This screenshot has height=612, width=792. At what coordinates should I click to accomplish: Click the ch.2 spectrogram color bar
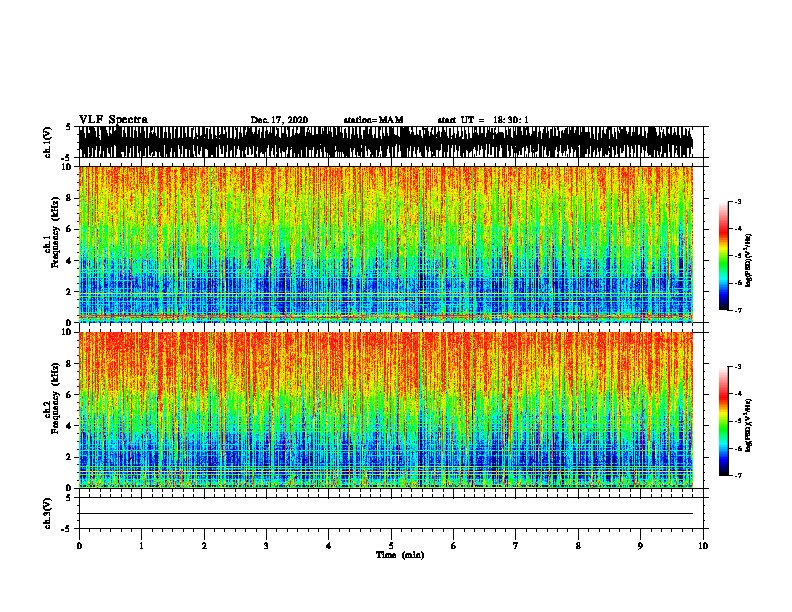click(x=724, y=421)
